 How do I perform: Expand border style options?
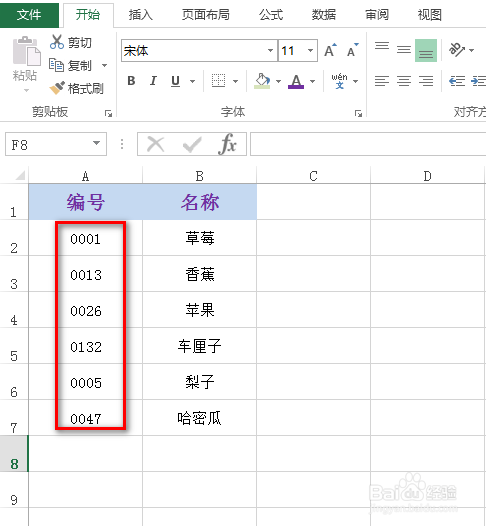235,81
